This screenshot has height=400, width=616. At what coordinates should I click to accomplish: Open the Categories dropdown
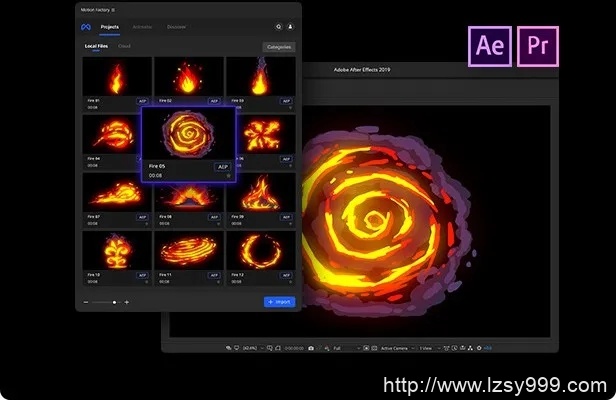point(278,46)
